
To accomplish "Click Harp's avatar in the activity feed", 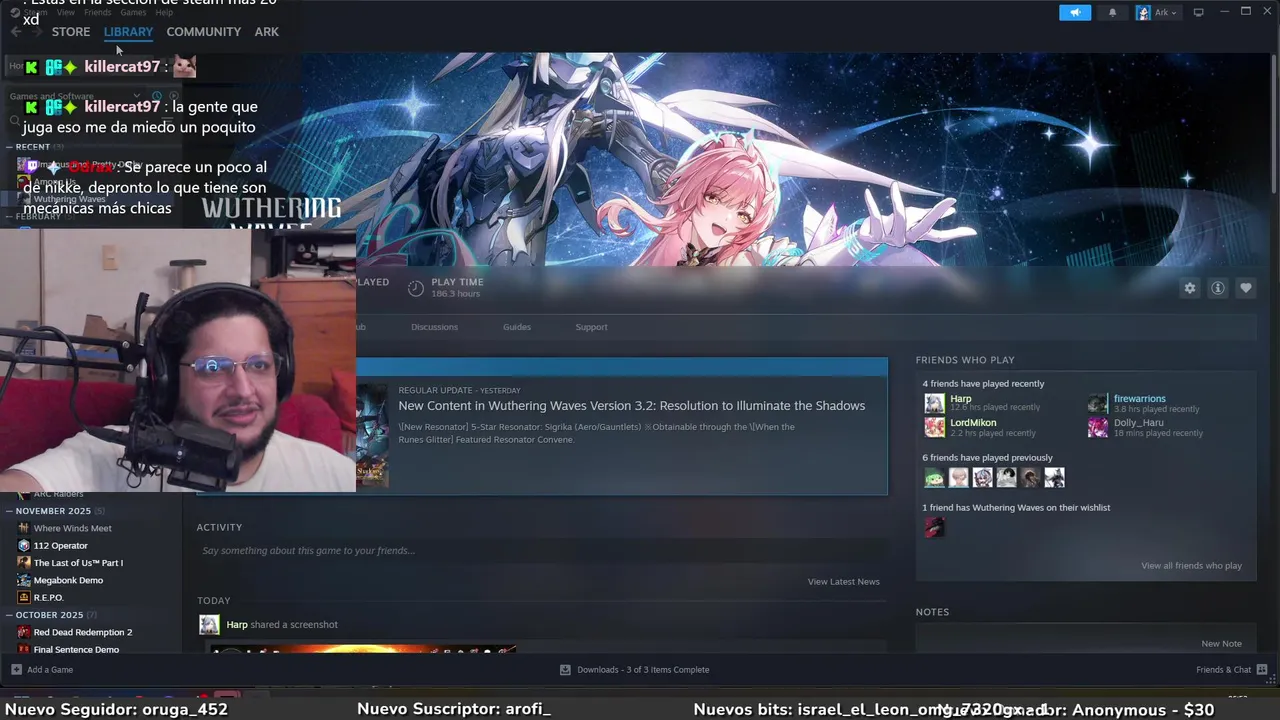I will click(x=209, y=625).
